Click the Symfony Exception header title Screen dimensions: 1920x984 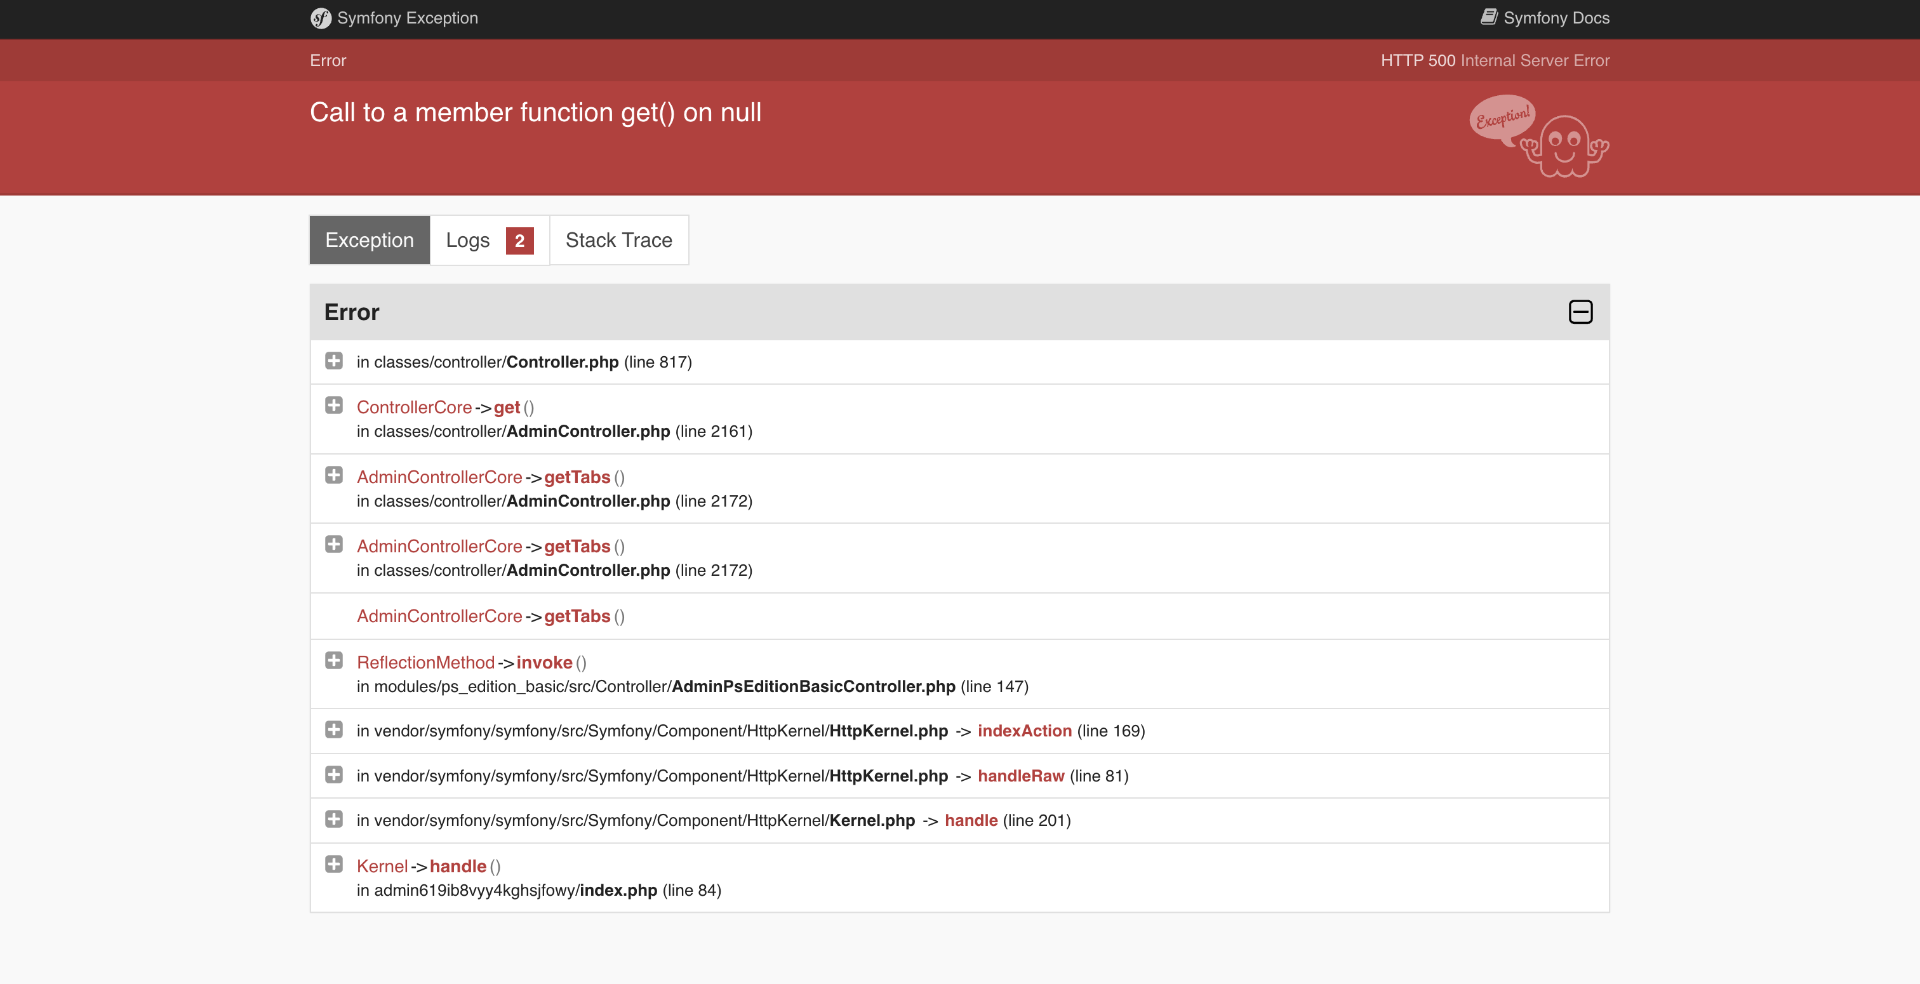point(407,18)
